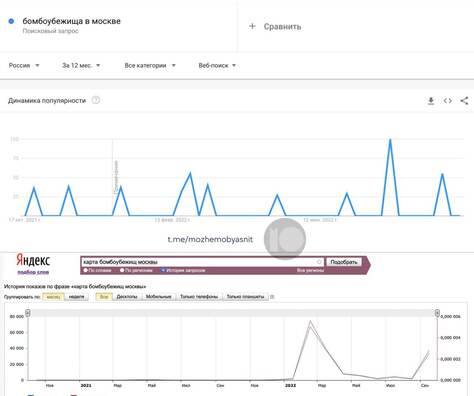Select the История запросов radio option
474x396 pixels.
163,270
